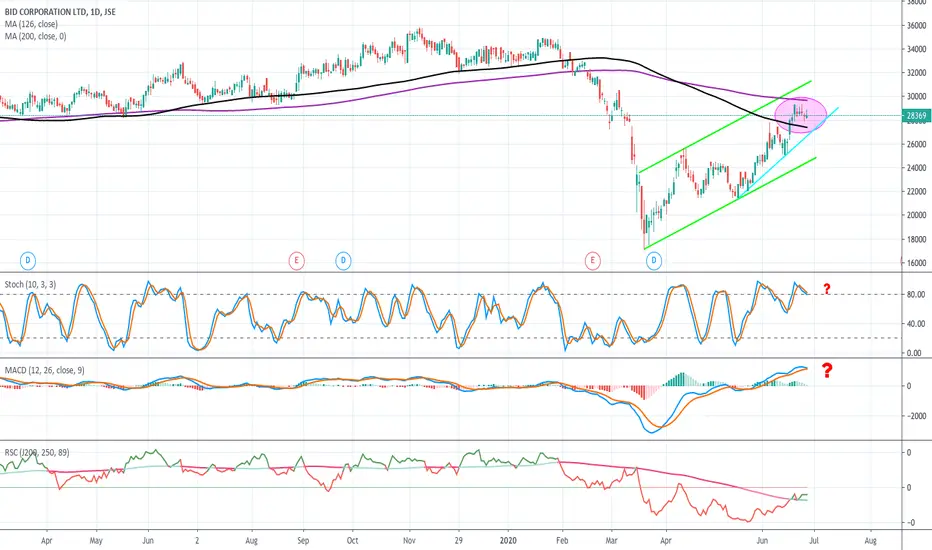Open the dividend D marker near late March 2020
The width and height of the screenshot is (932, 550).
click(654, 260)
